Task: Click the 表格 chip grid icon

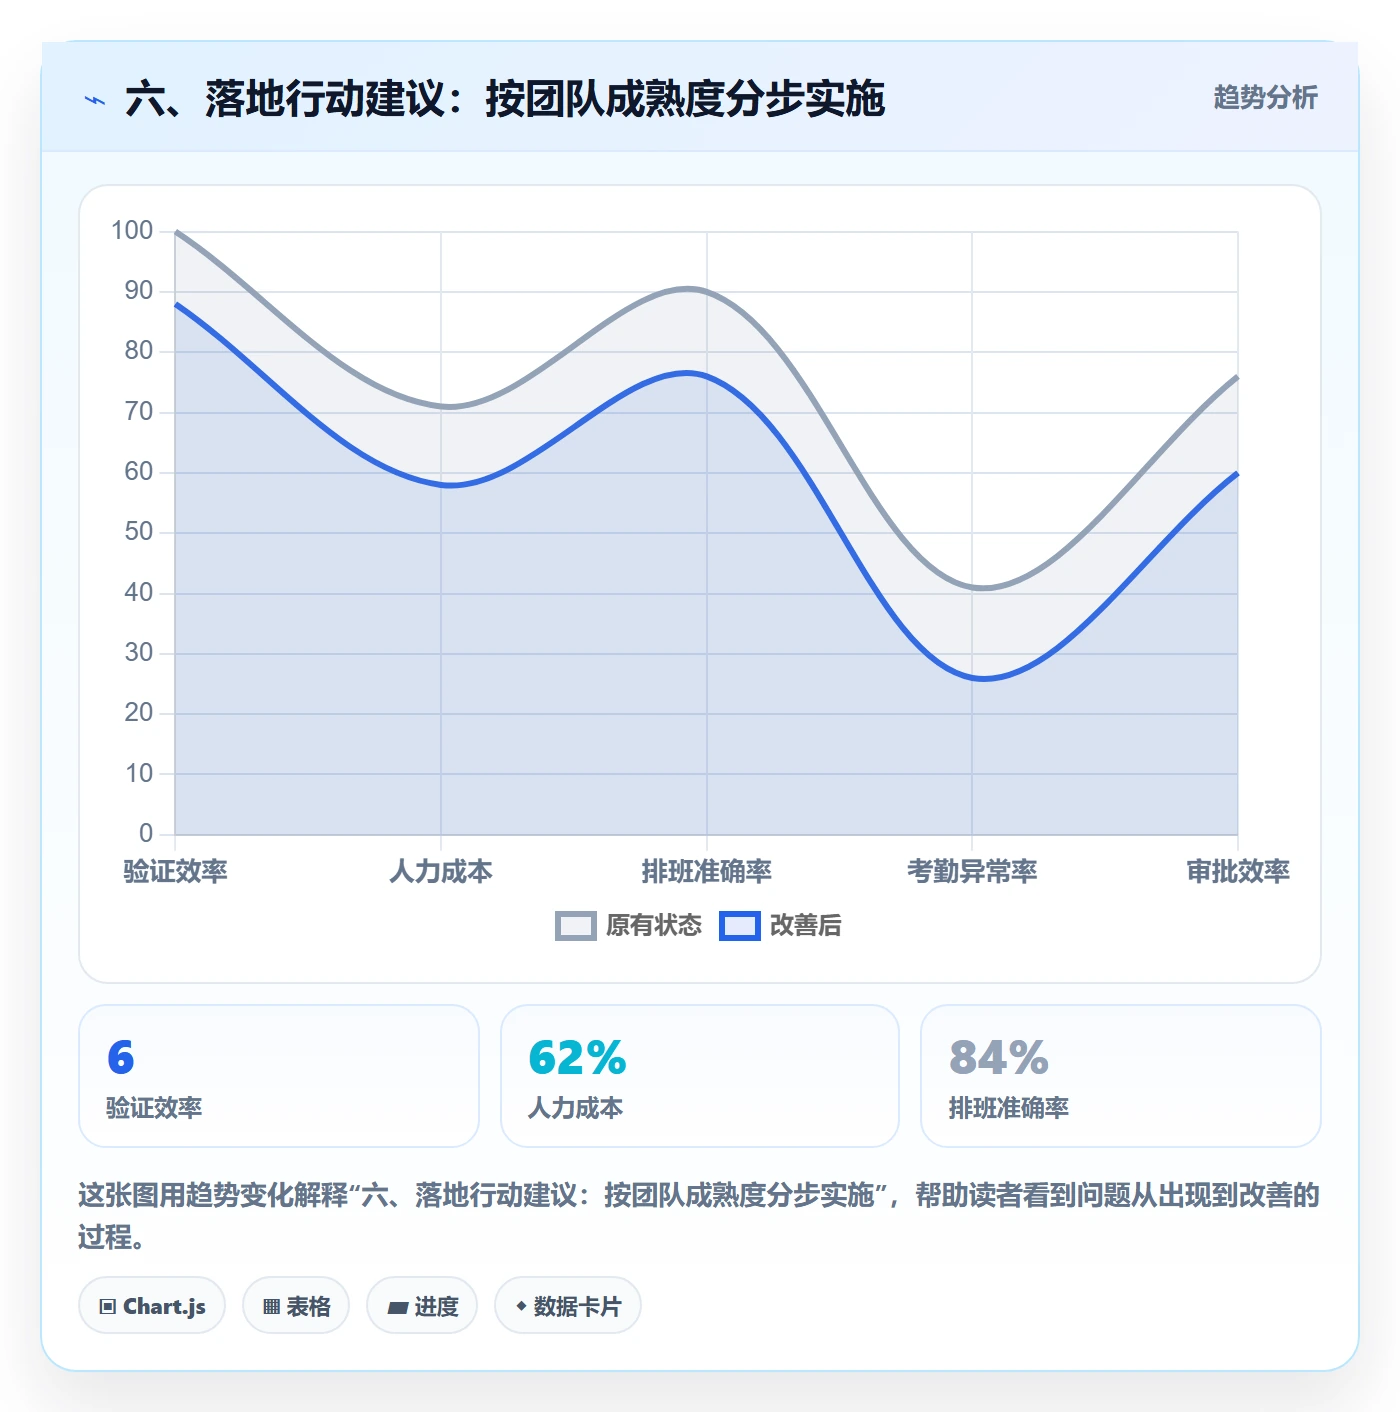Action: [271, 1307]
